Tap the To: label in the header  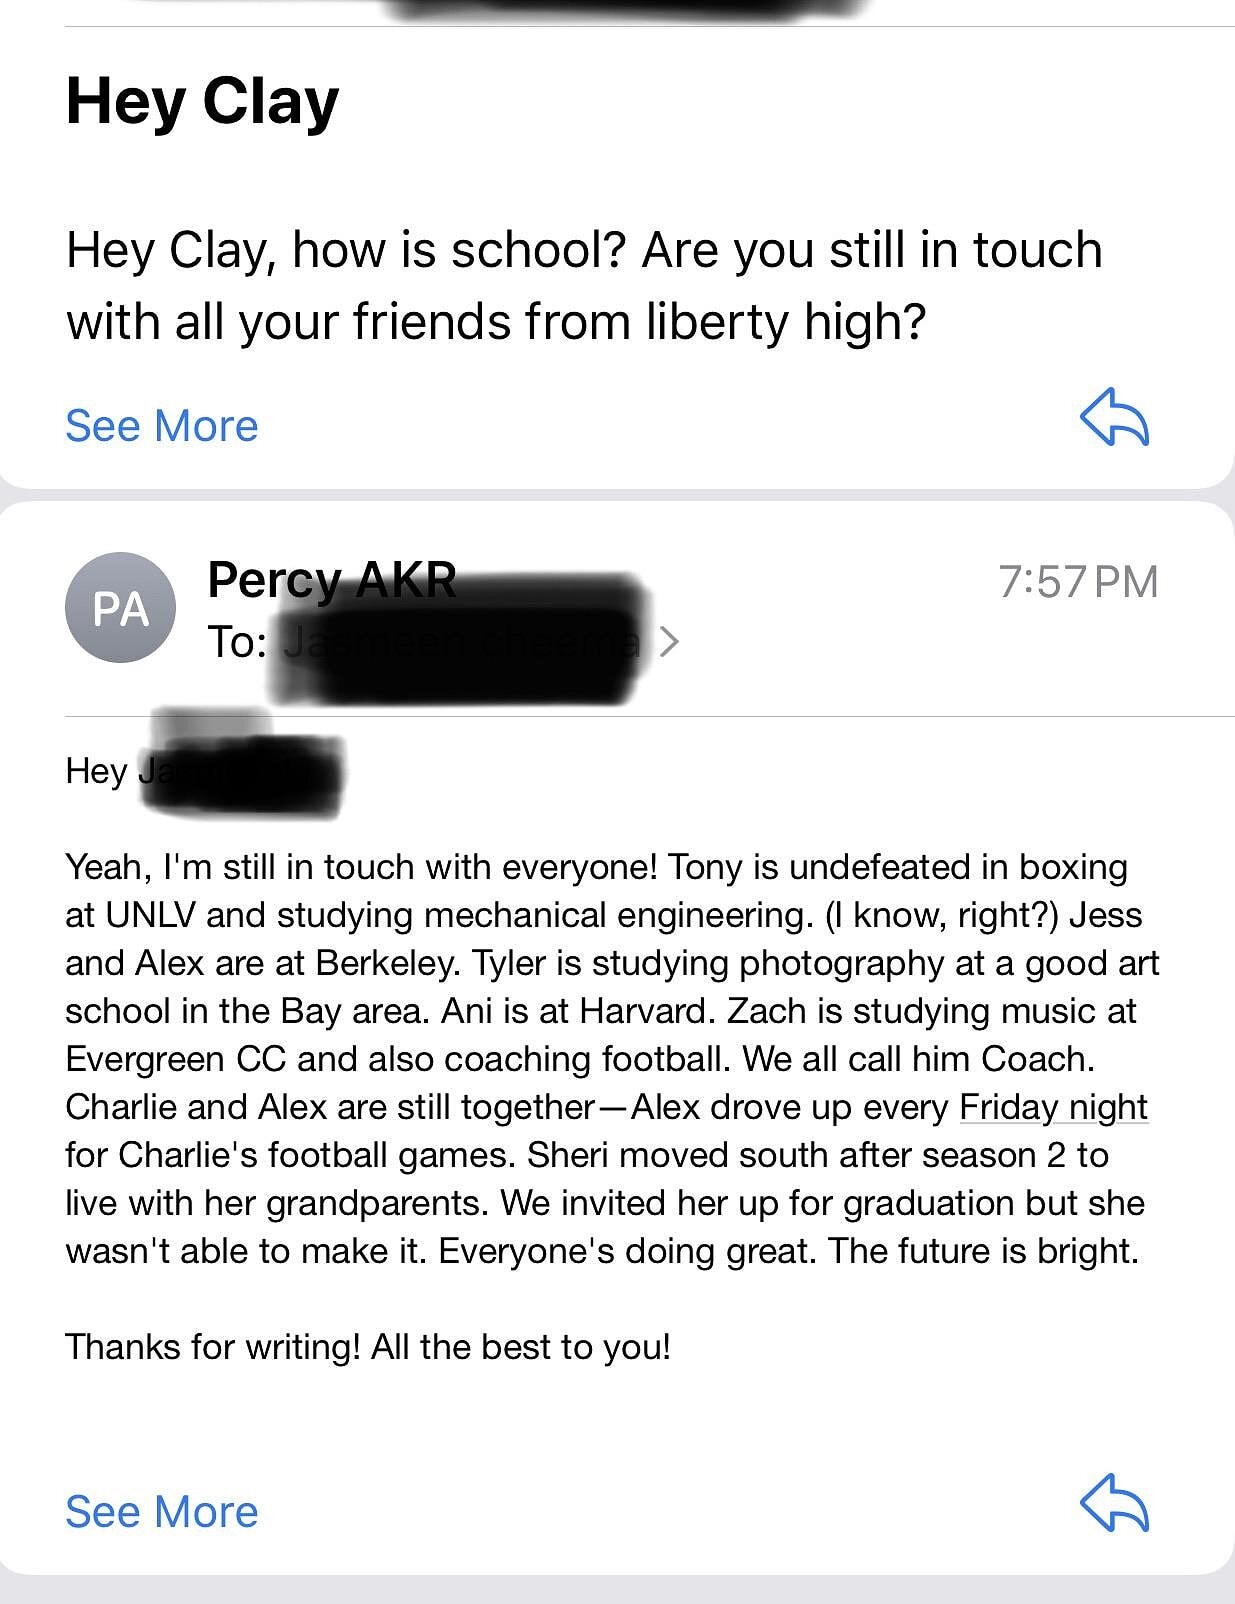click(236, 642)
